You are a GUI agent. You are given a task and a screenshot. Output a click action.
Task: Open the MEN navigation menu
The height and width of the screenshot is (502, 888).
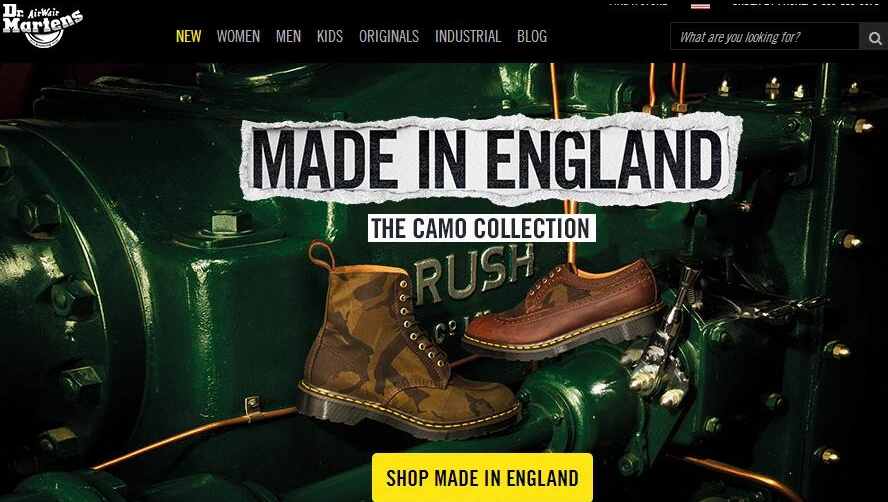[x=288, y=36]
